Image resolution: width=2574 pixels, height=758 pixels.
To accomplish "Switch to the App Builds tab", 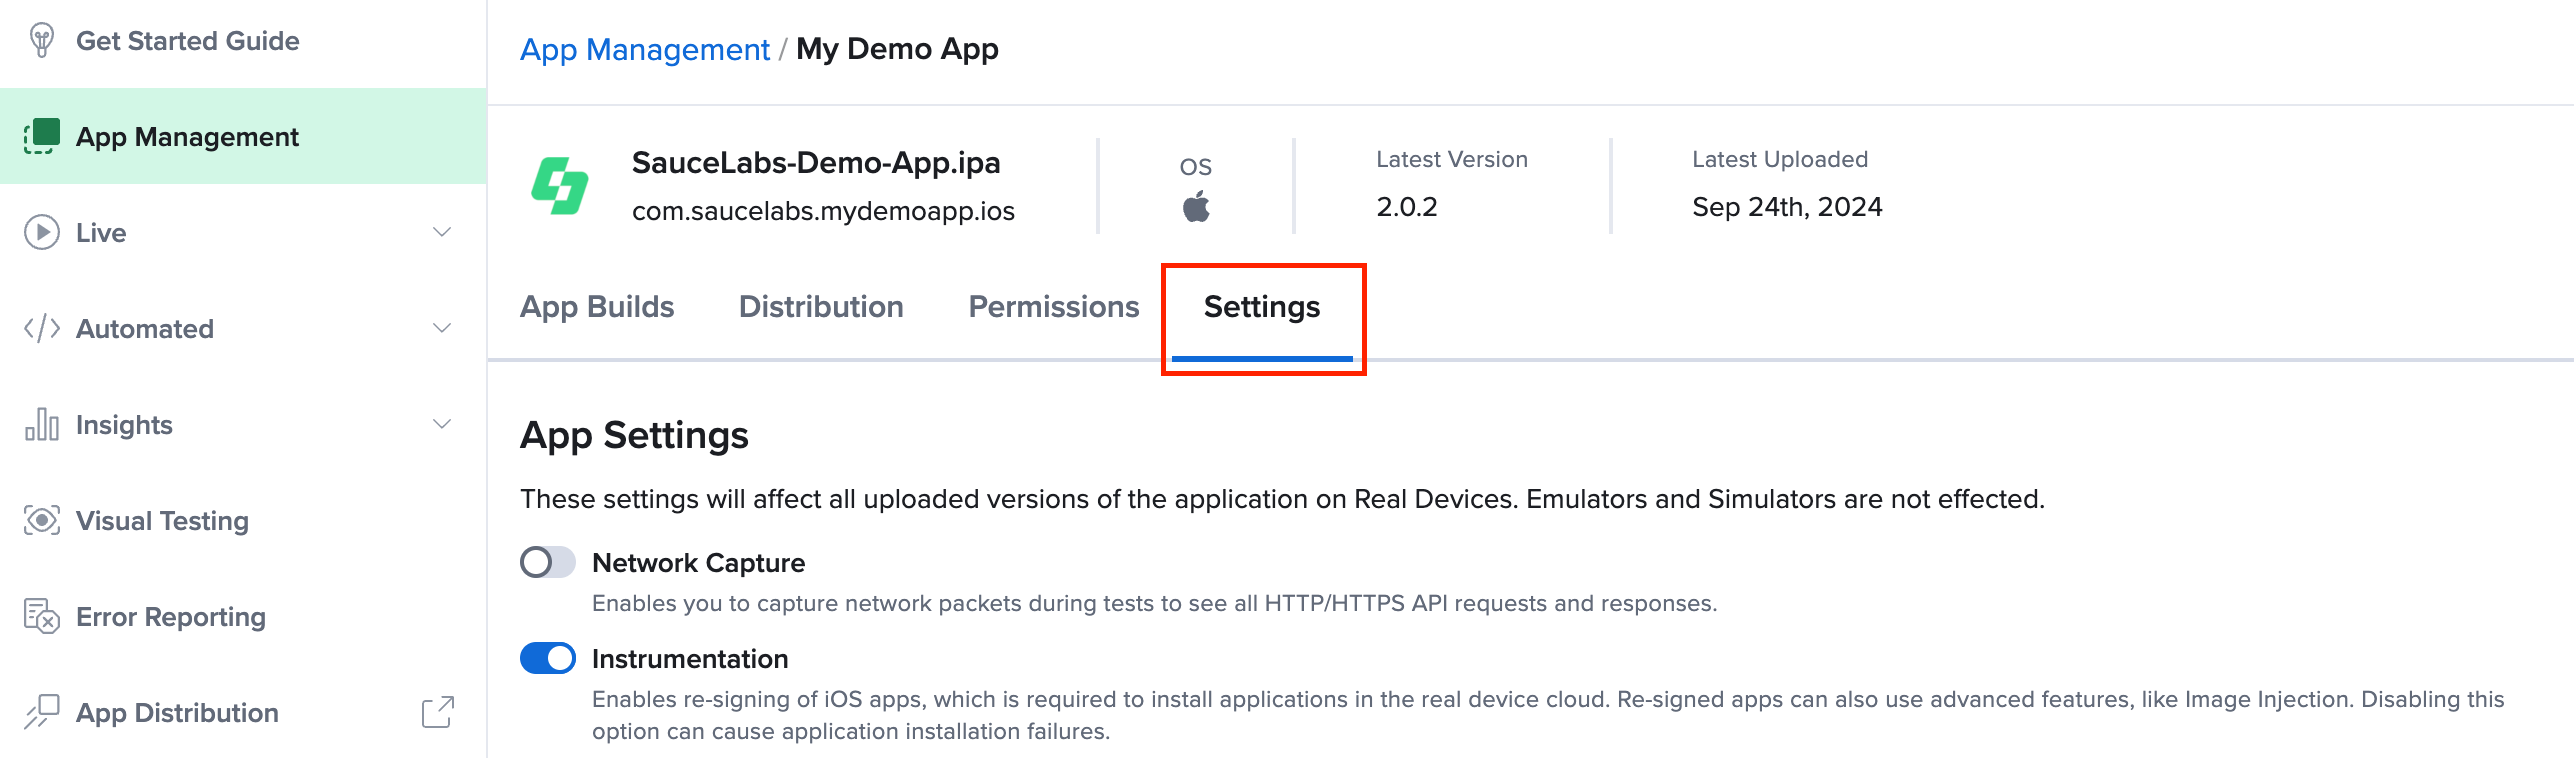I will tap(597, 307).
